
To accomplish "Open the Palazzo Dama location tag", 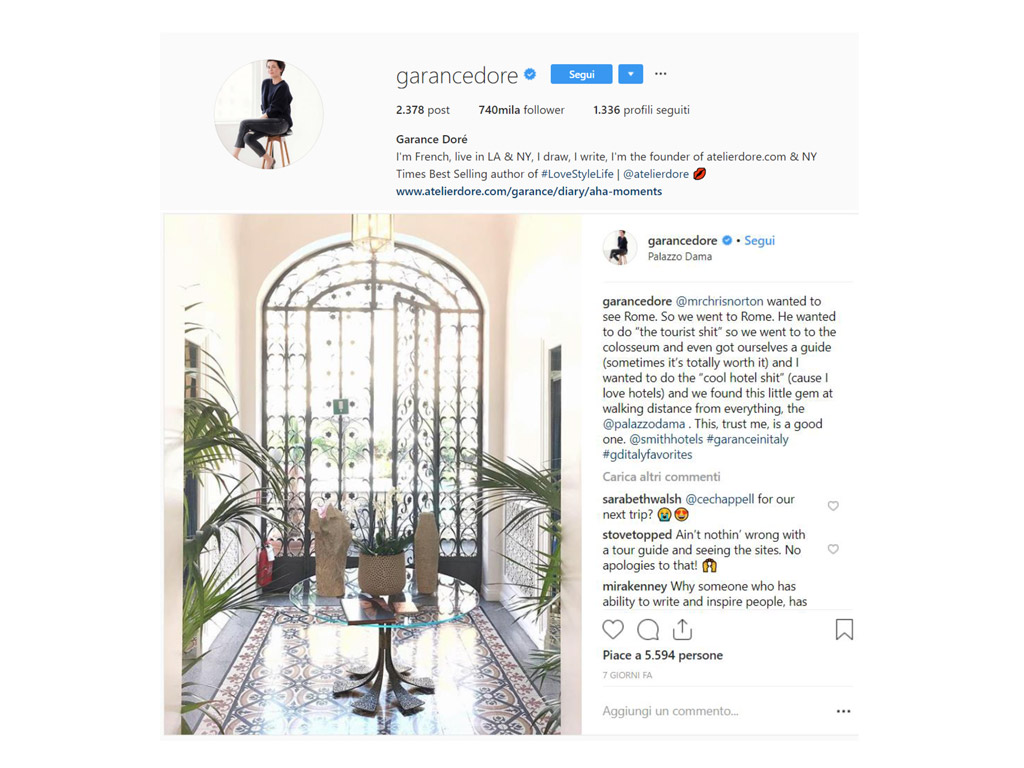I will 680,257.
